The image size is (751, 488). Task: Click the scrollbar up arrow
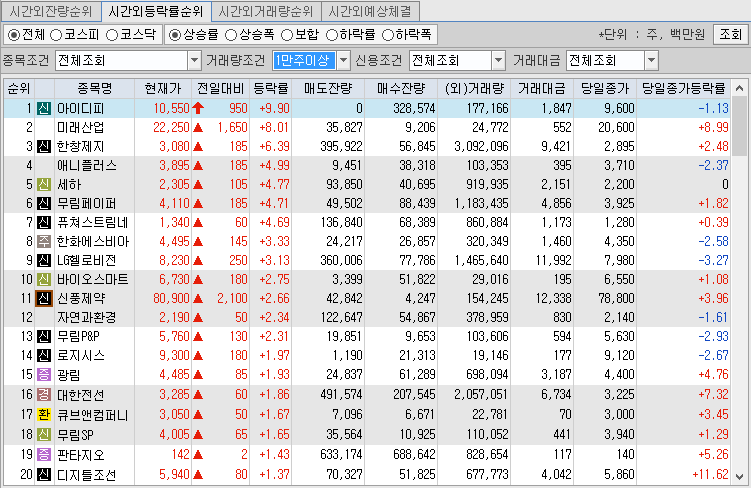tap(740, 88)
